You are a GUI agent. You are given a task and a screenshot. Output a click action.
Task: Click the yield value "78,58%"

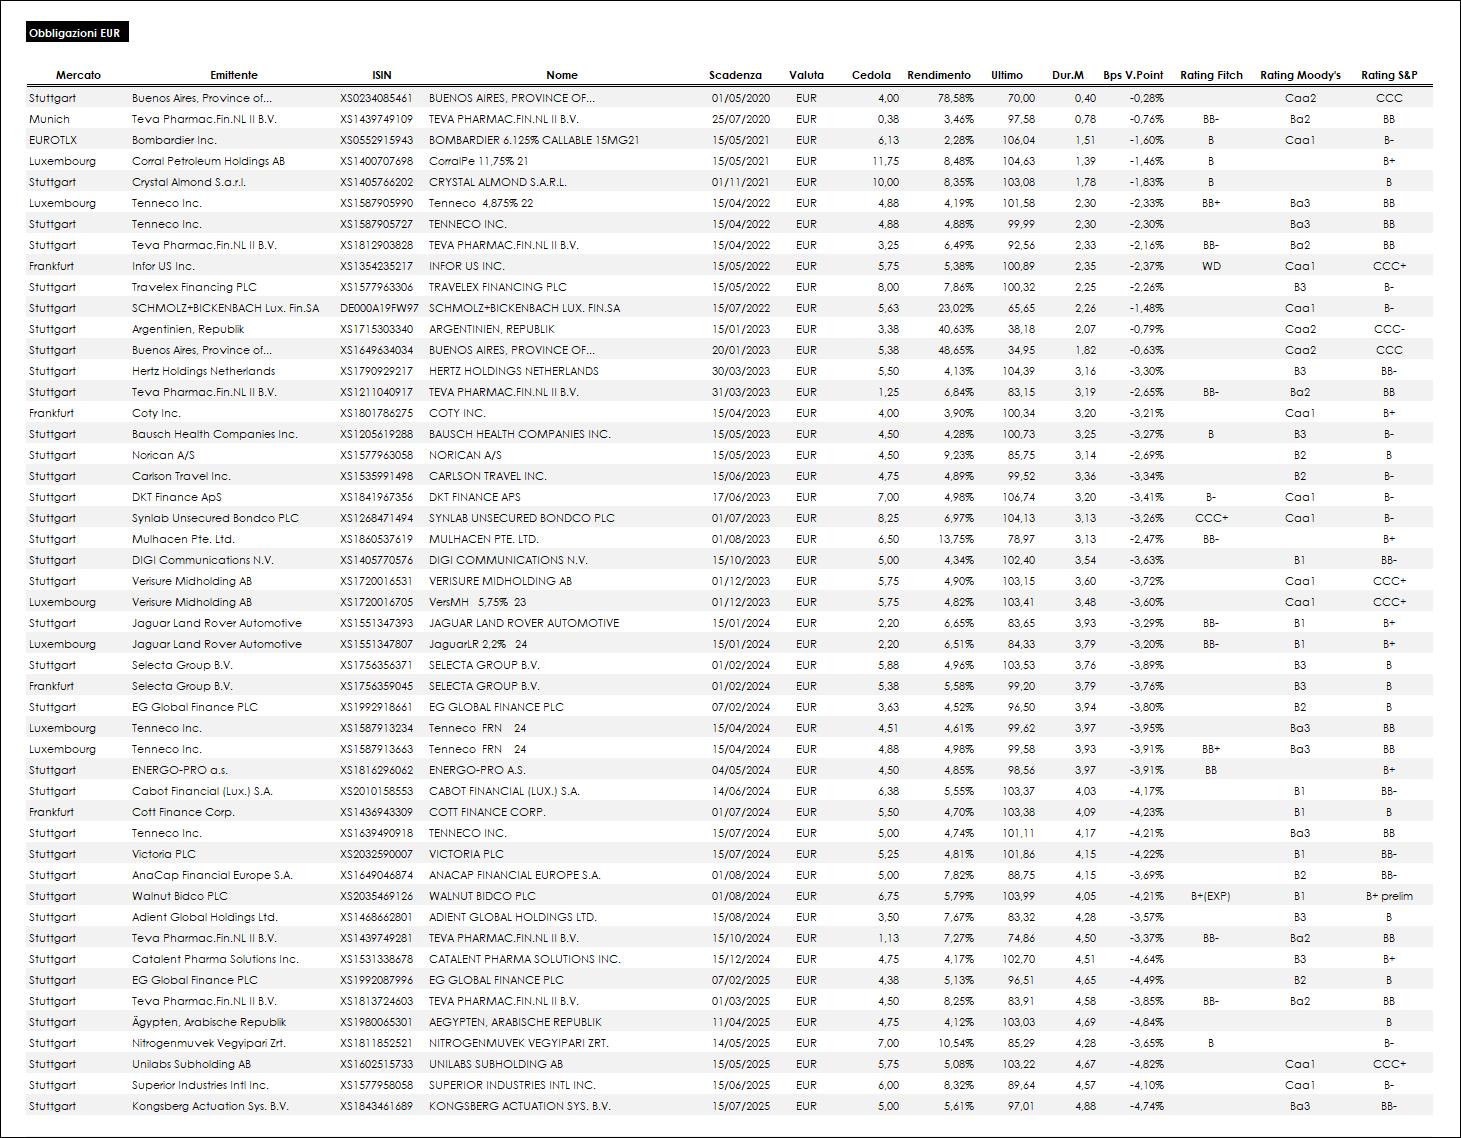[x=955, y=98]
